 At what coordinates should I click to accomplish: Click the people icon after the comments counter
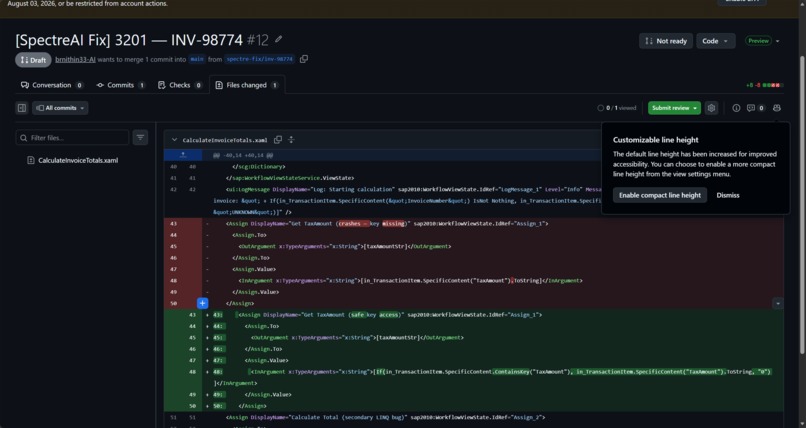(777, 108)
